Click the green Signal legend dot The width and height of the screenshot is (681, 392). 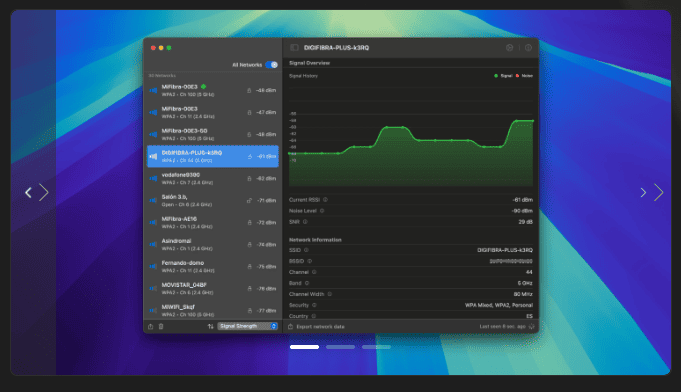coord(496,76)
